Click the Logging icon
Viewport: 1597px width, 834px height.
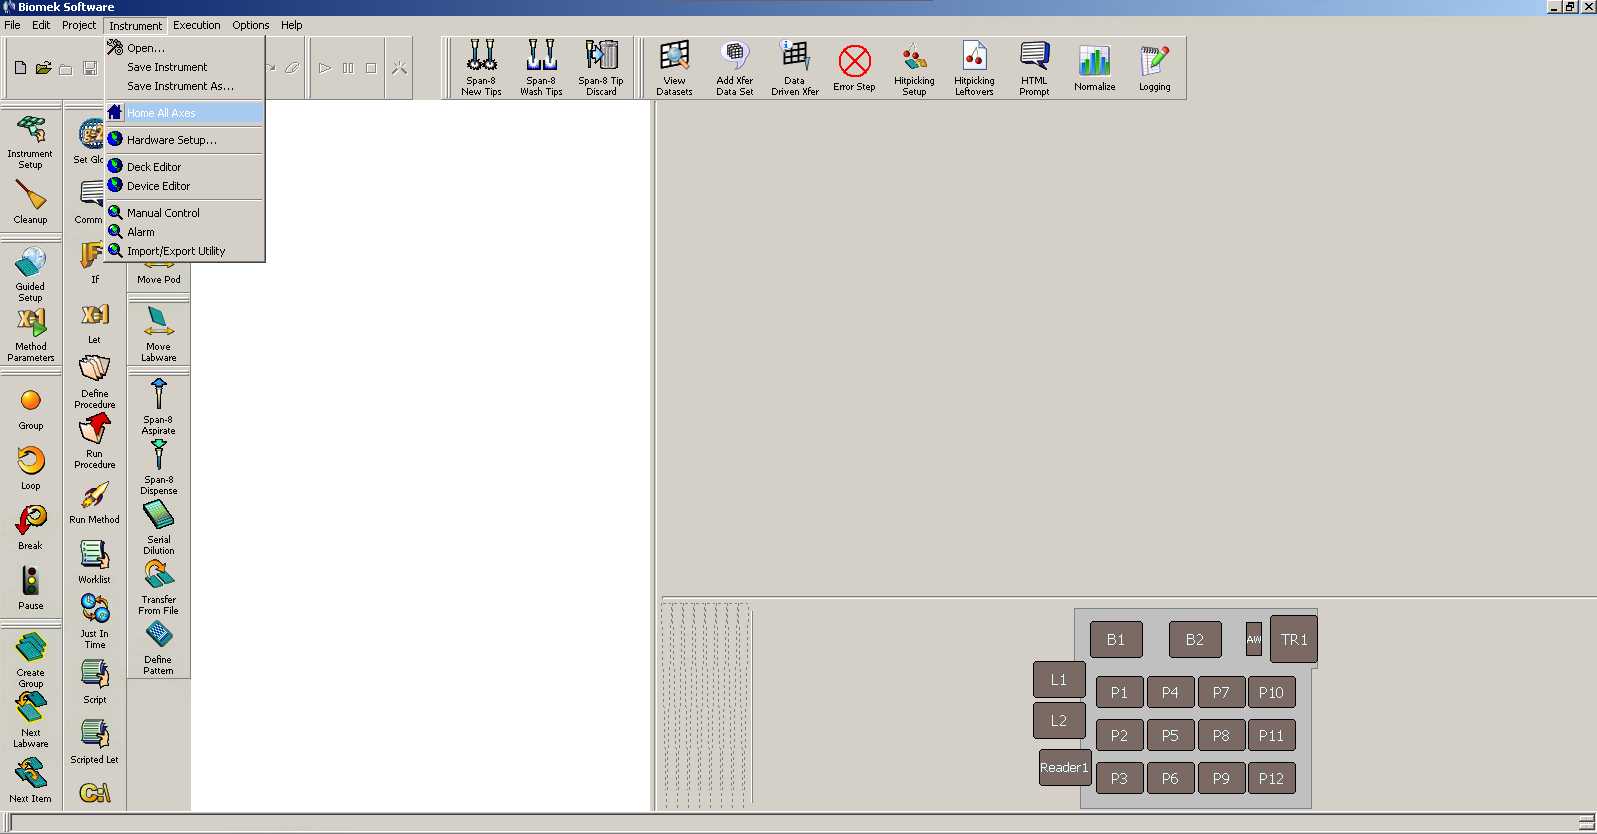point(1154,68)
